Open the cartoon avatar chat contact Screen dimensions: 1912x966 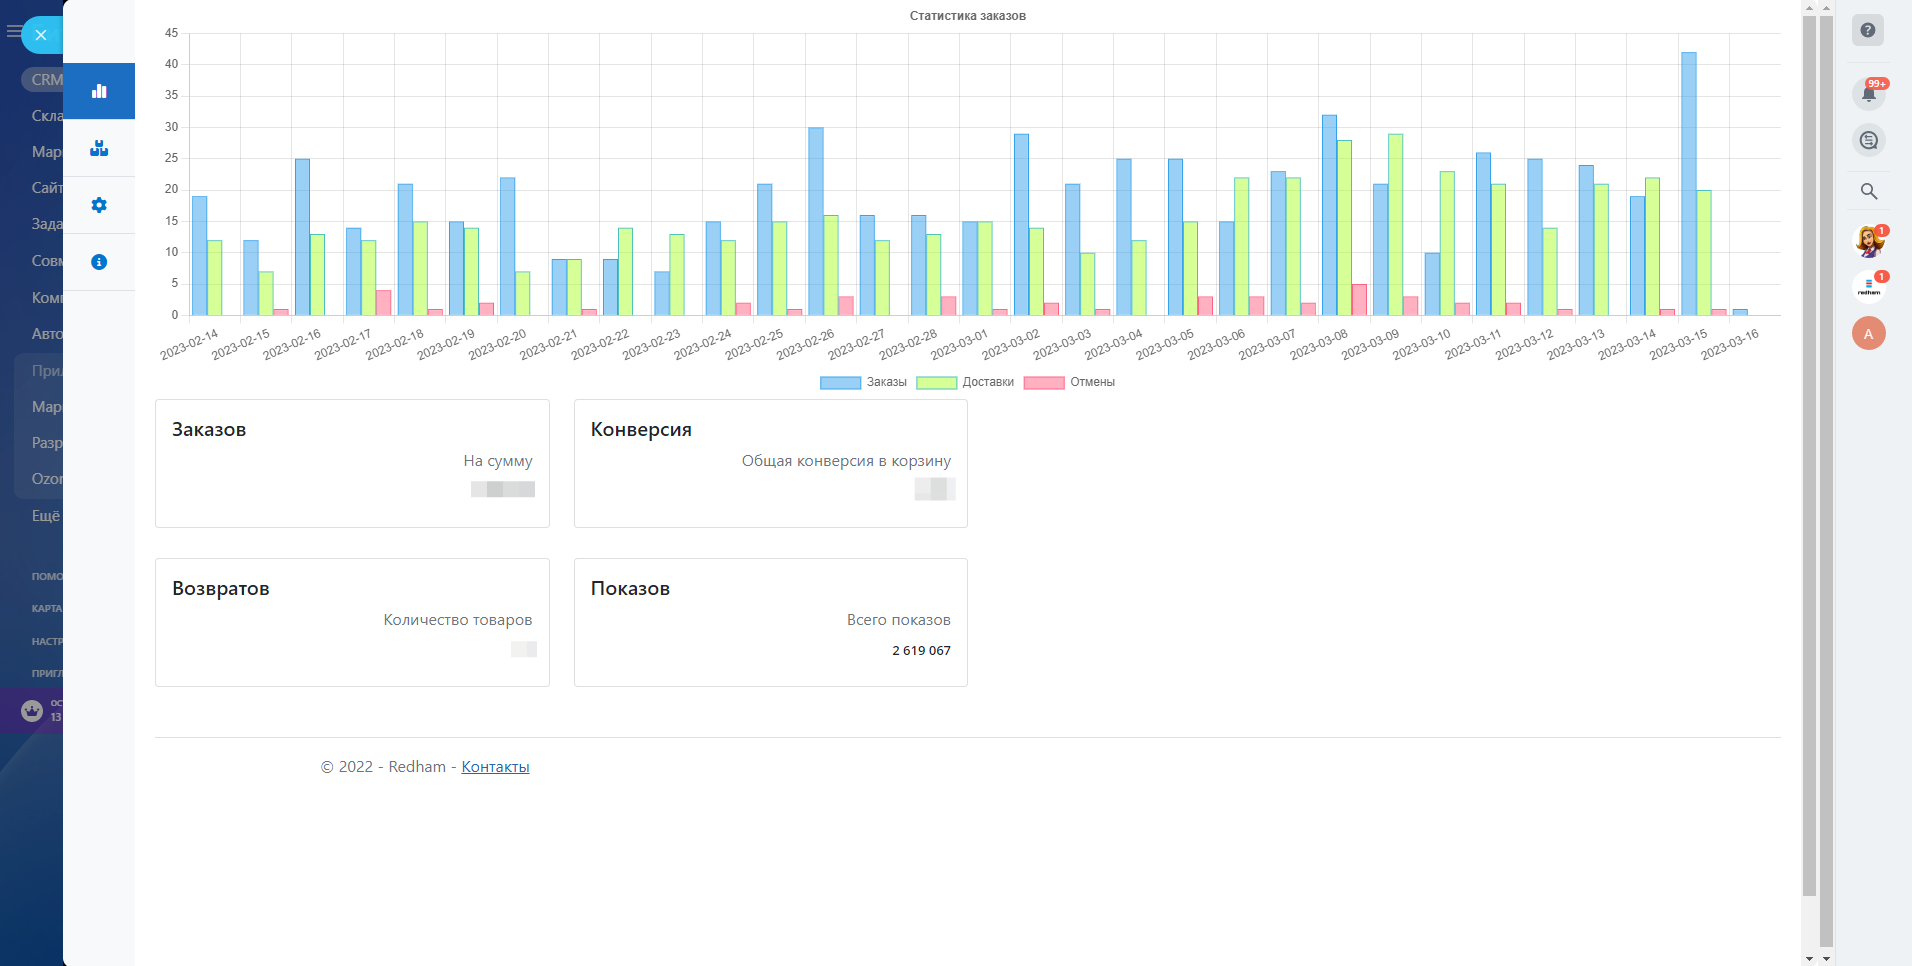(x=1868, y=241)
